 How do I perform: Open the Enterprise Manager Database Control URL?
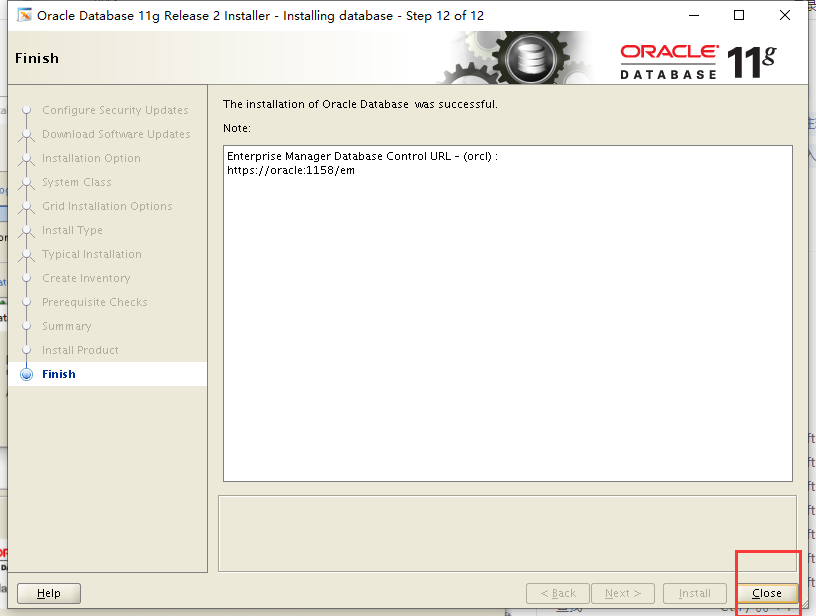(292, 169)
